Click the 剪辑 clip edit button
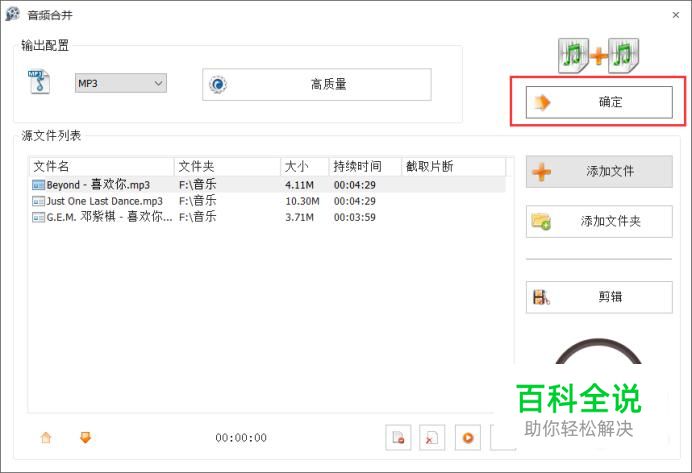692x473 pixels. [x=599, y=297]
